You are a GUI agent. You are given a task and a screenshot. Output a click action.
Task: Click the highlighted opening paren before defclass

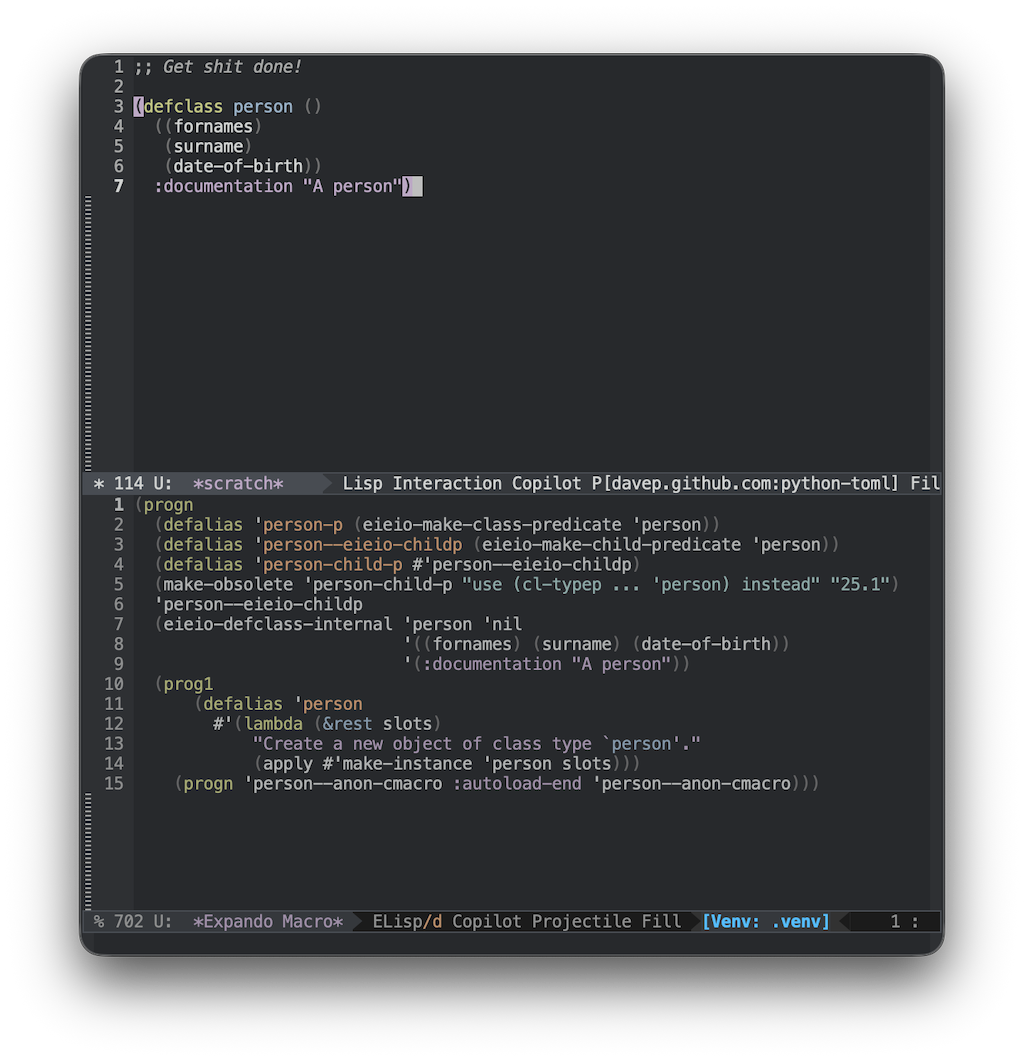click(x=139, y=106)
